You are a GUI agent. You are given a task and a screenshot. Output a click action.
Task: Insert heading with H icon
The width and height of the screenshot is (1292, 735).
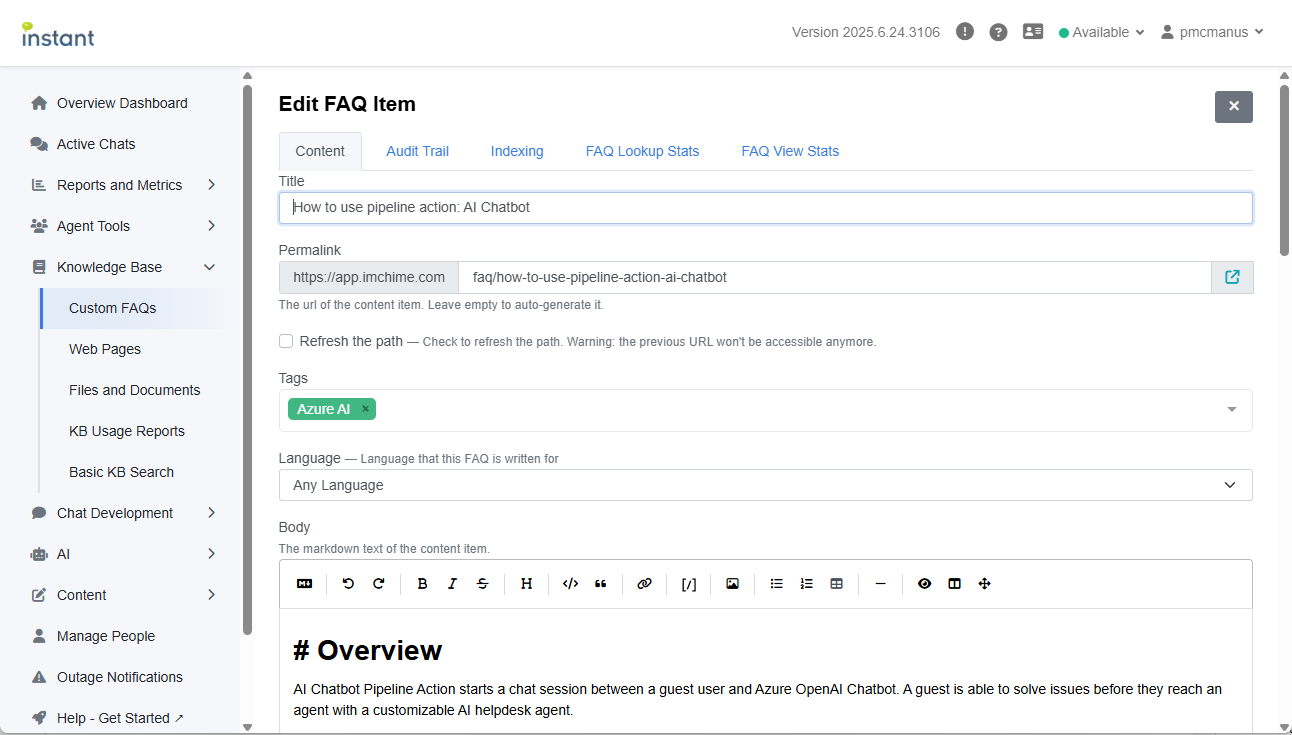coord(526,584)
